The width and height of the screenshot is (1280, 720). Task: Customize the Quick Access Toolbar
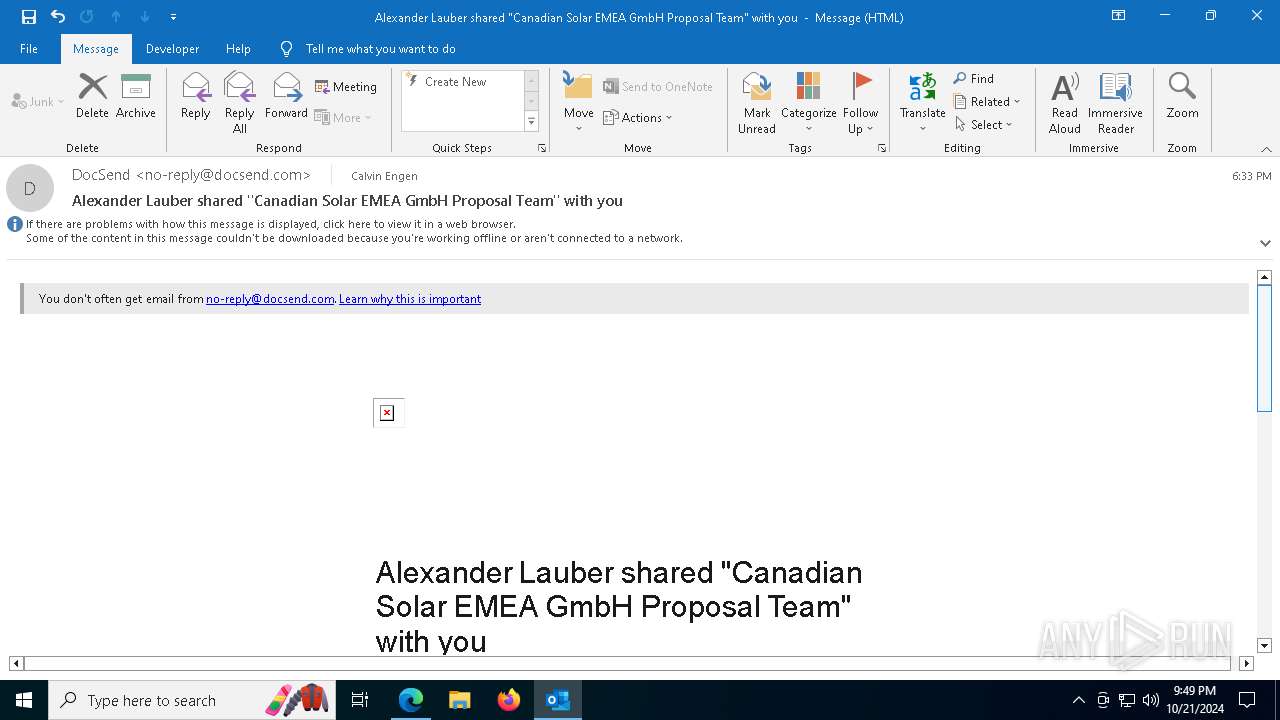point(174,17)
